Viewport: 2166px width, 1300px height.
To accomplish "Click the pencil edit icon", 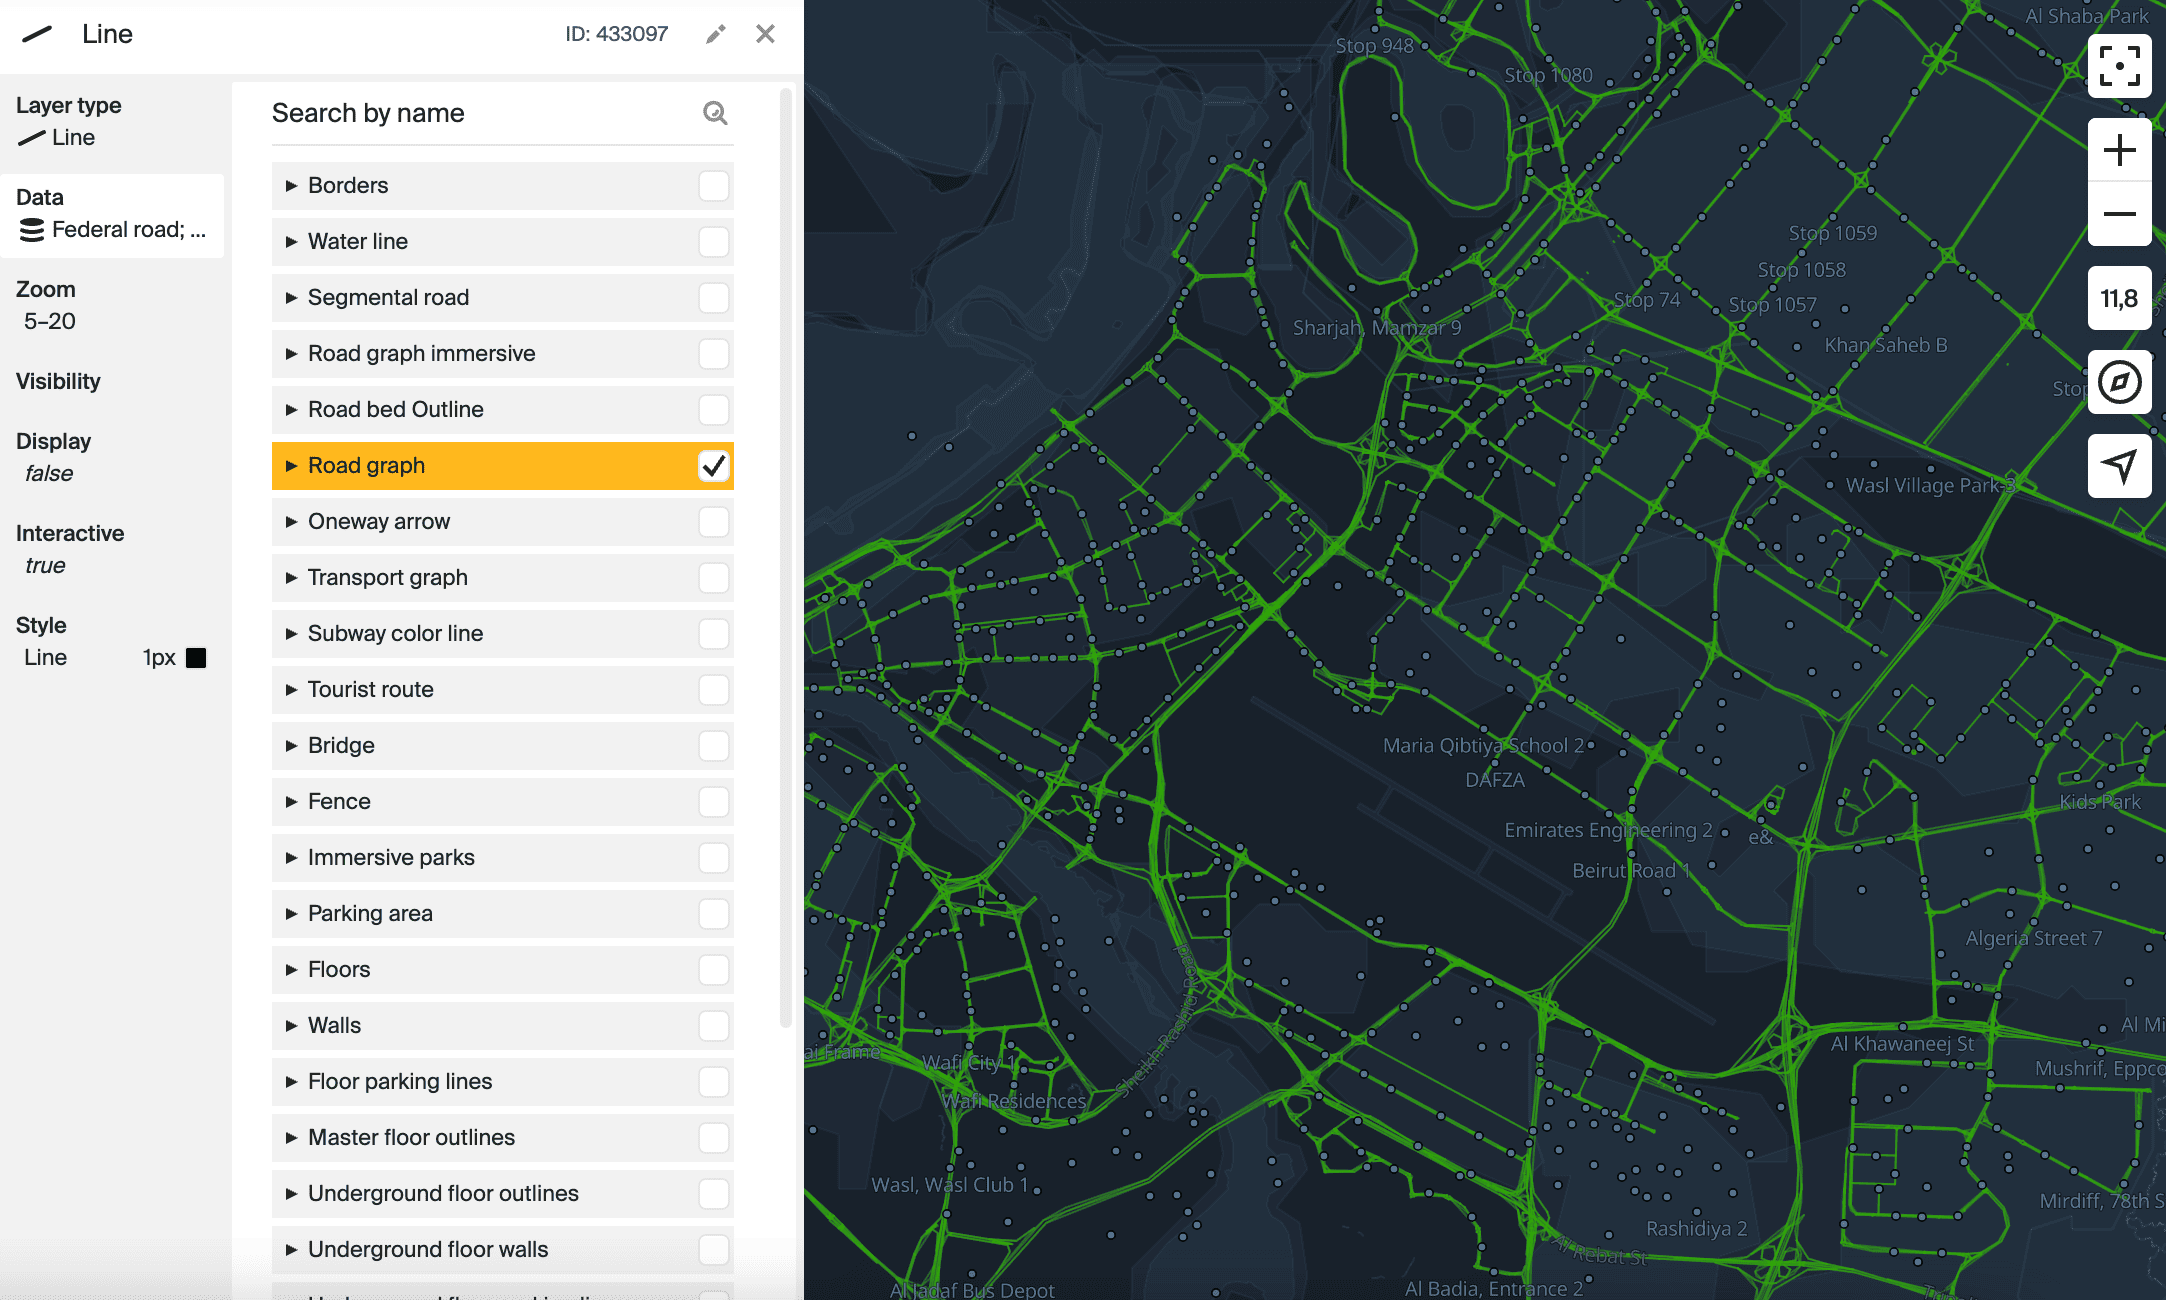I will tap(715, 35).
